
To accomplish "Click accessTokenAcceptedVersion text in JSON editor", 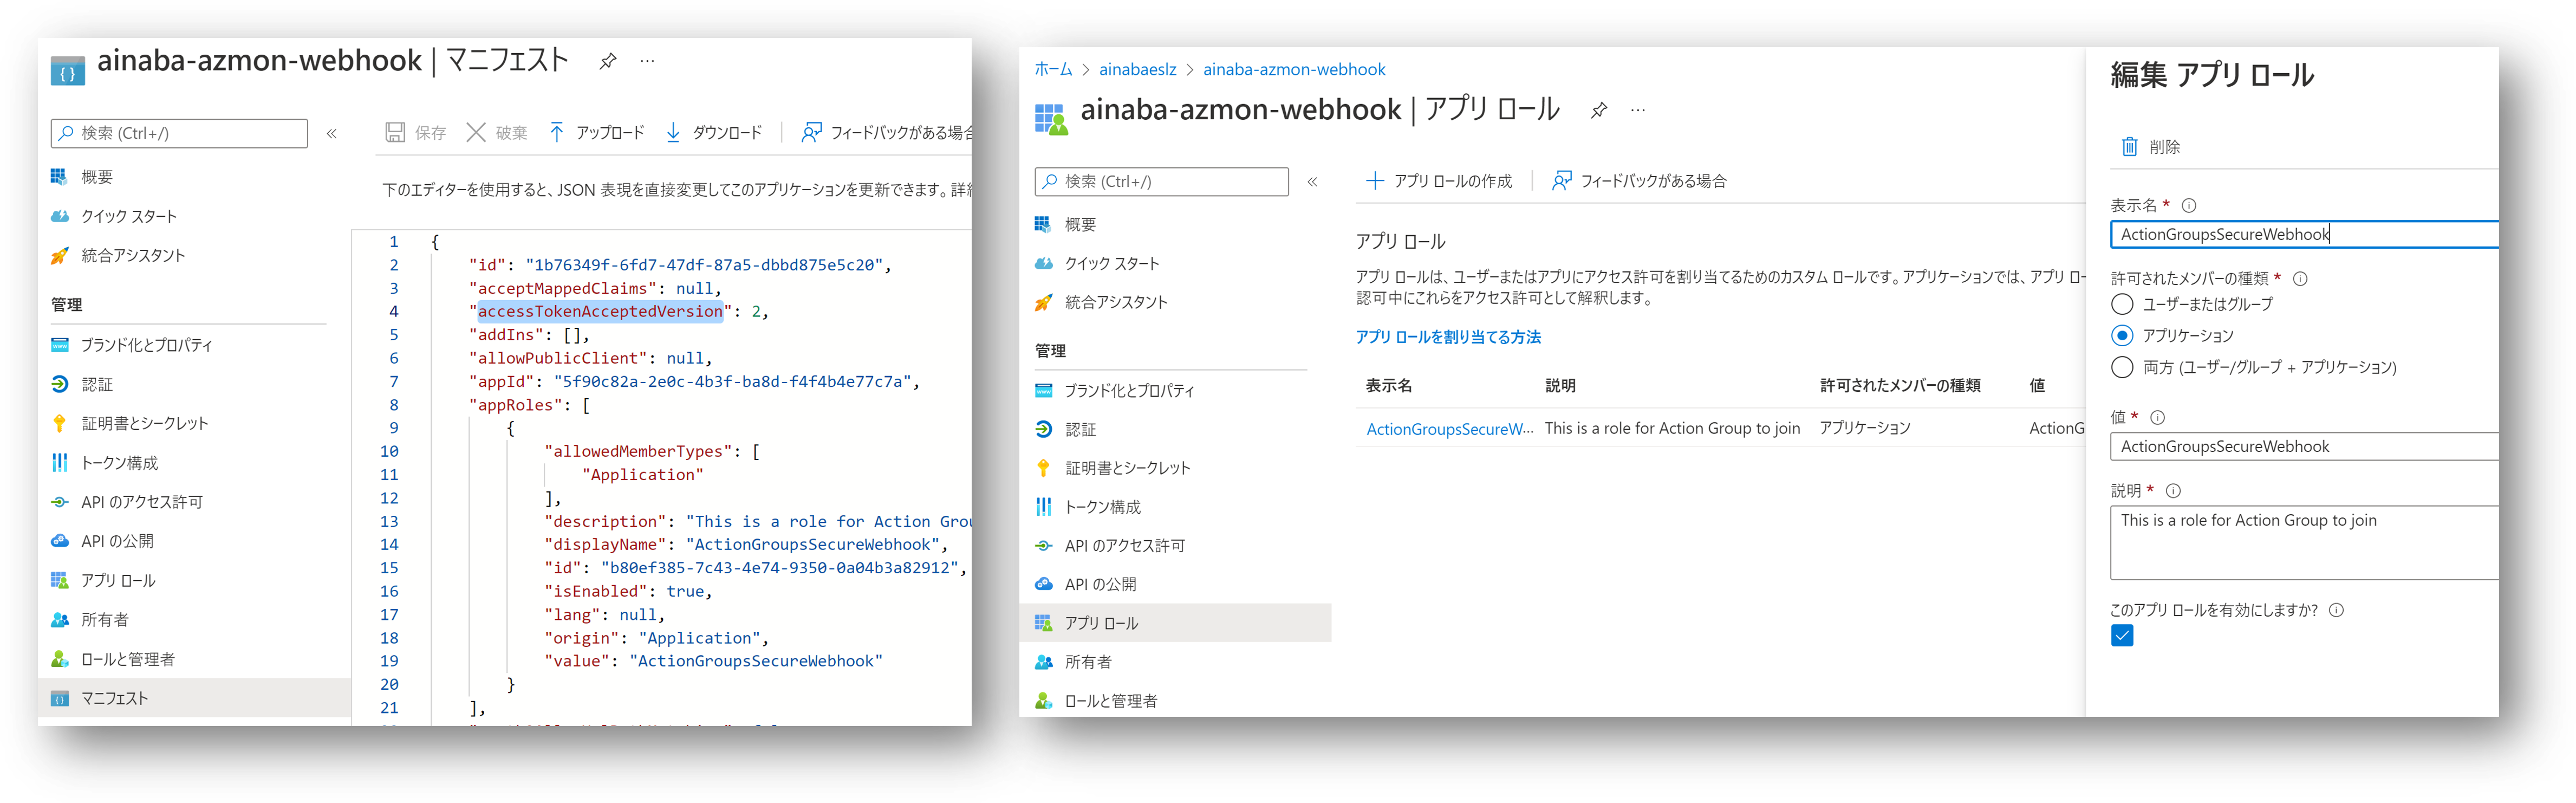I will click(600, 311).
